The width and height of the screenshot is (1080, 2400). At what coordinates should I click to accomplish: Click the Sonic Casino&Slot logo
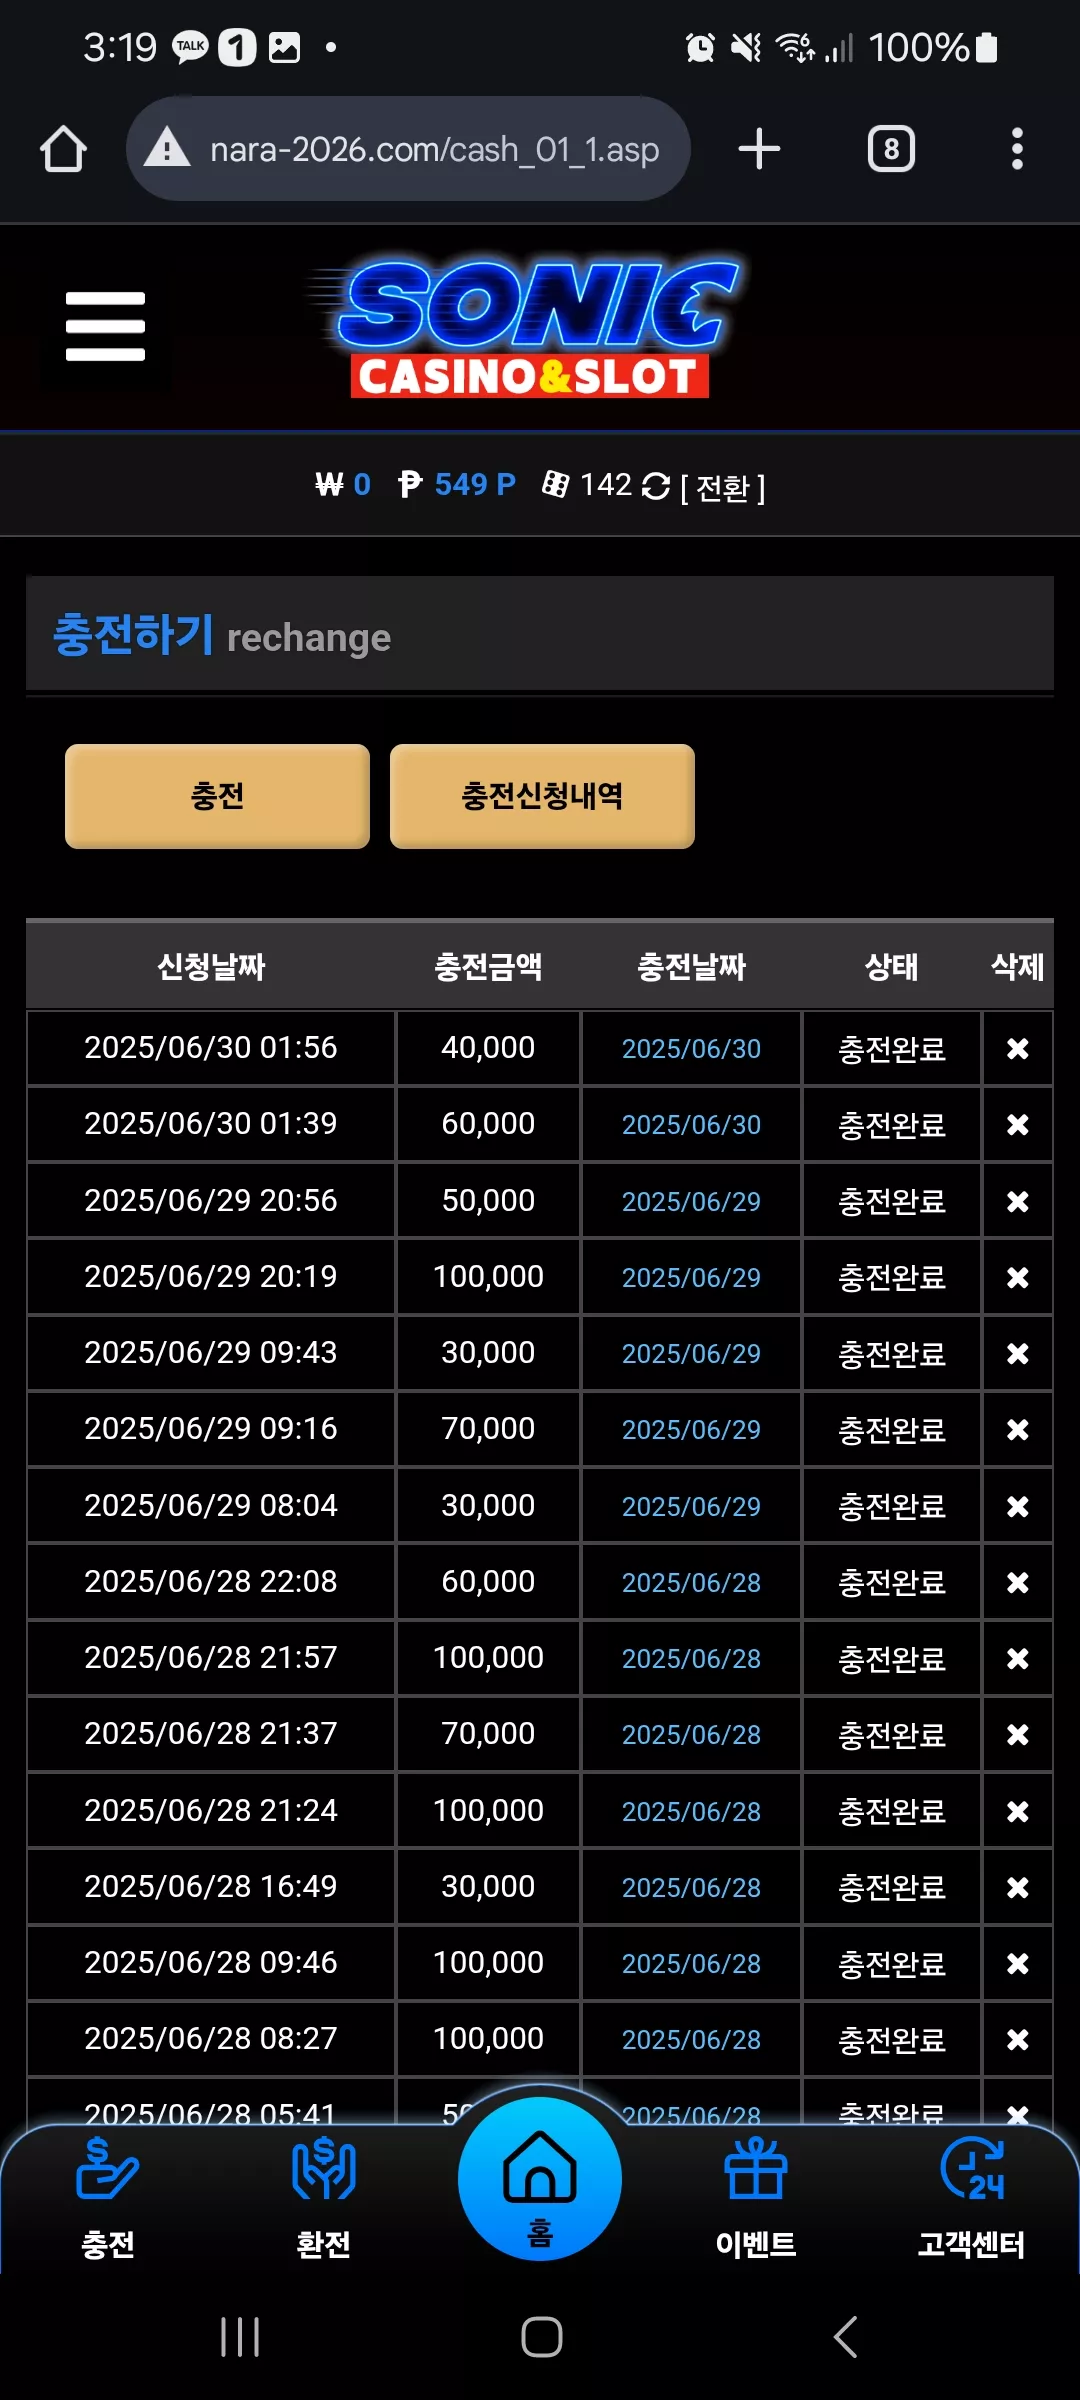pos(527,329)
